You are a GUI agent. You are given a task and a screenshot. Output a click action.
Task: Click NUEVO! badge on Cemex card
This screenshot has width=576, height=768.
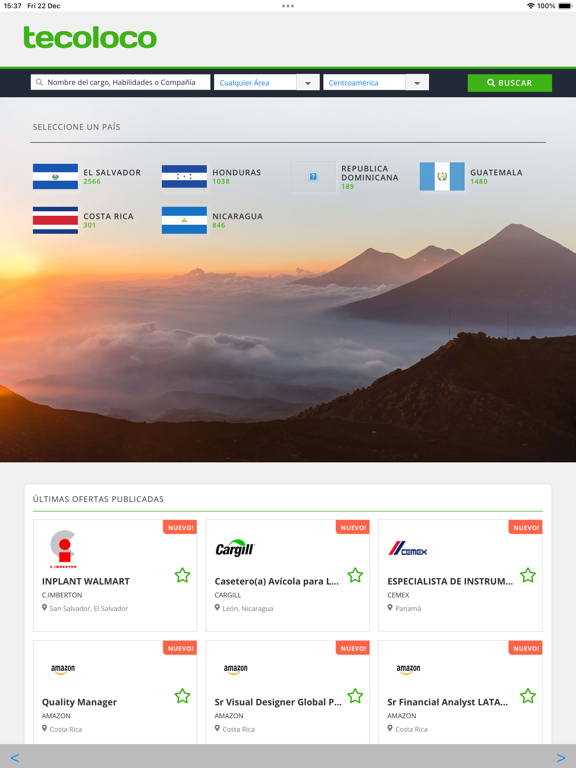click(526, 527)
